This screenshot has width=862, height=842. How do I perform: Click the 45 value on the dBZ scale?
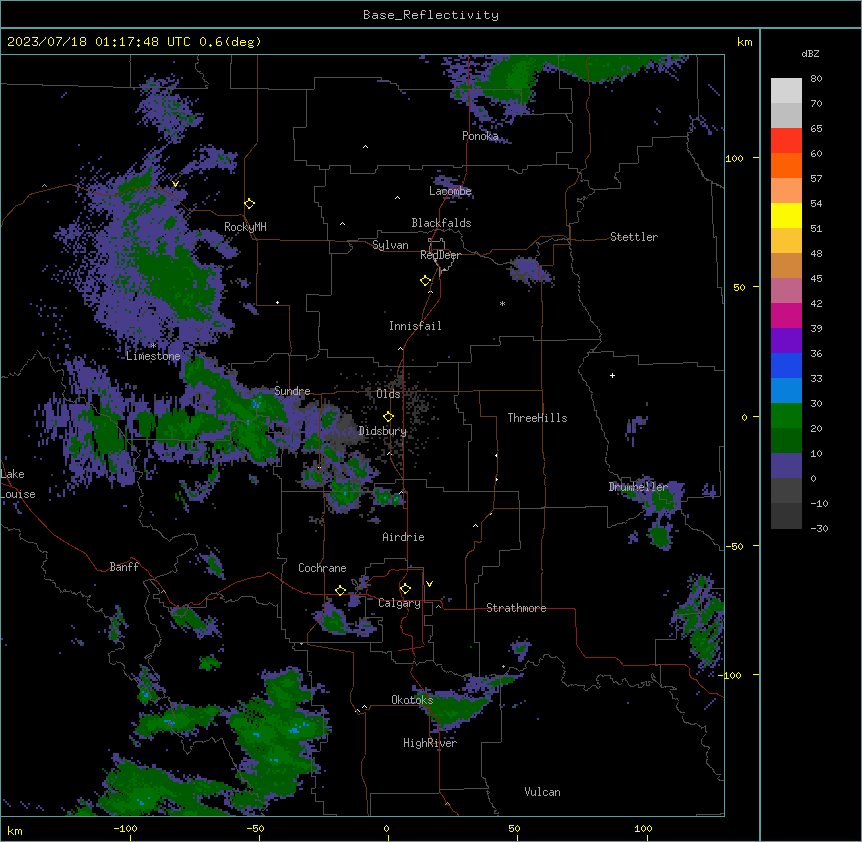[816, 279]
